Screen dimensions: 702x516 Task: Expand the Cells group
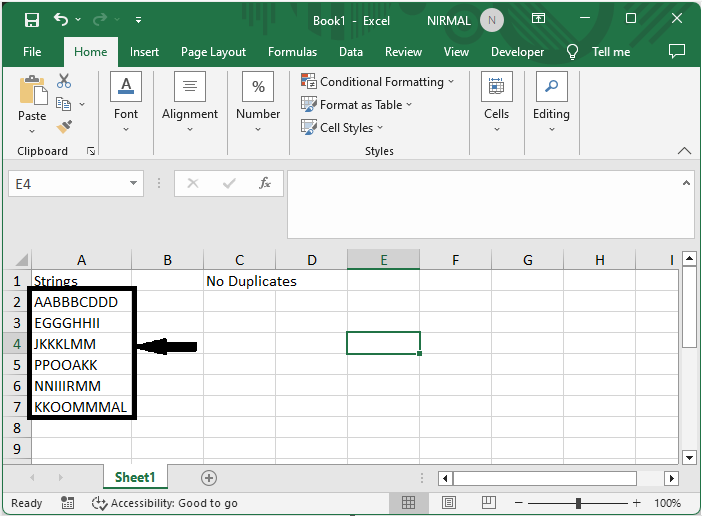[x=497, y=102]
